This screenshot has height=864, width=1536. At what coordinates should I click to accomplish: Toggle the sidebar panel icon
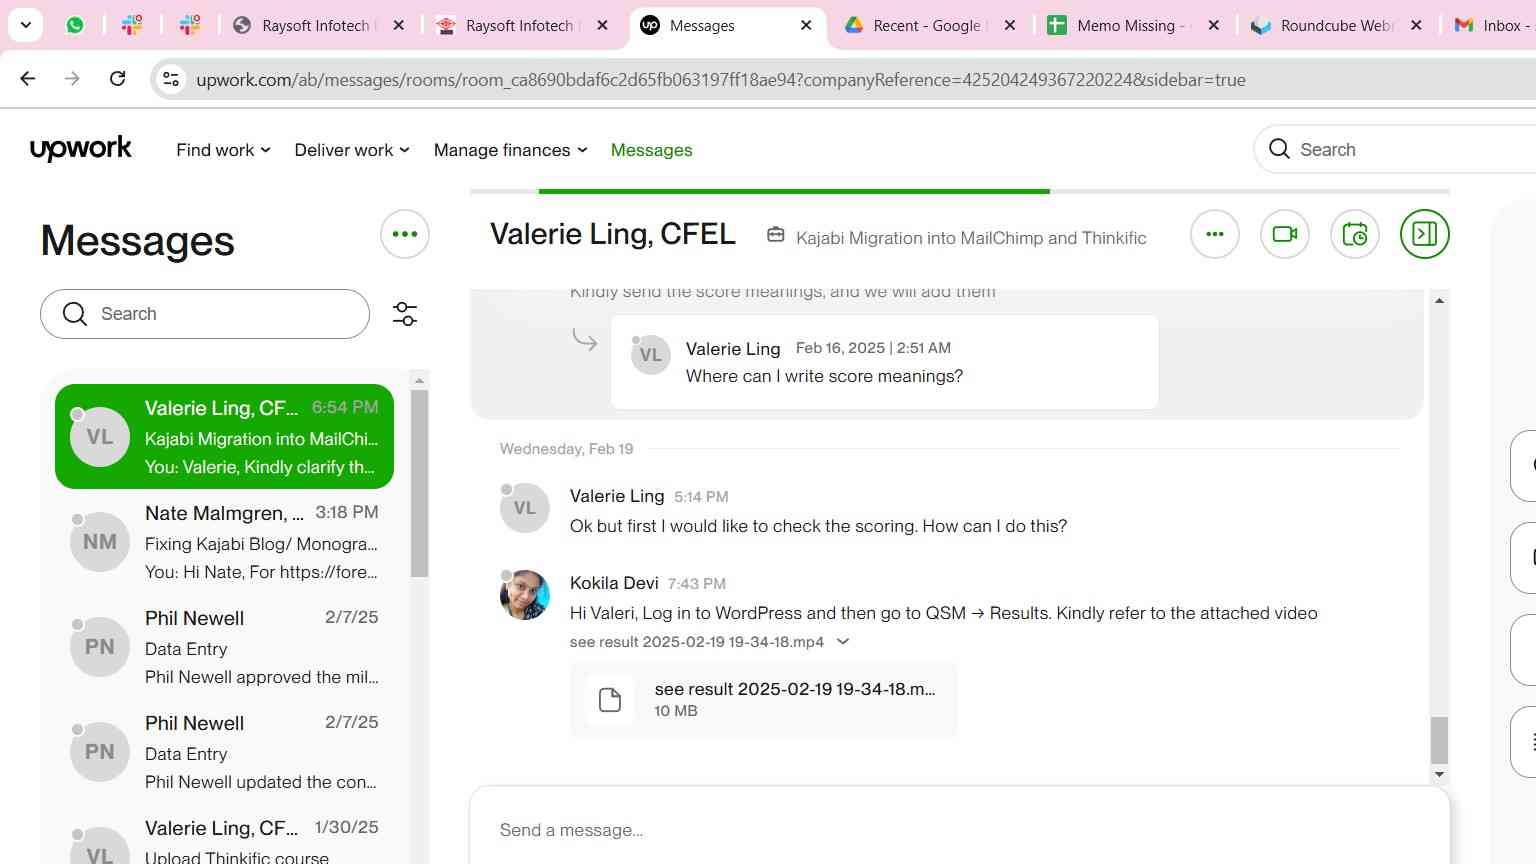[1425, 234]
